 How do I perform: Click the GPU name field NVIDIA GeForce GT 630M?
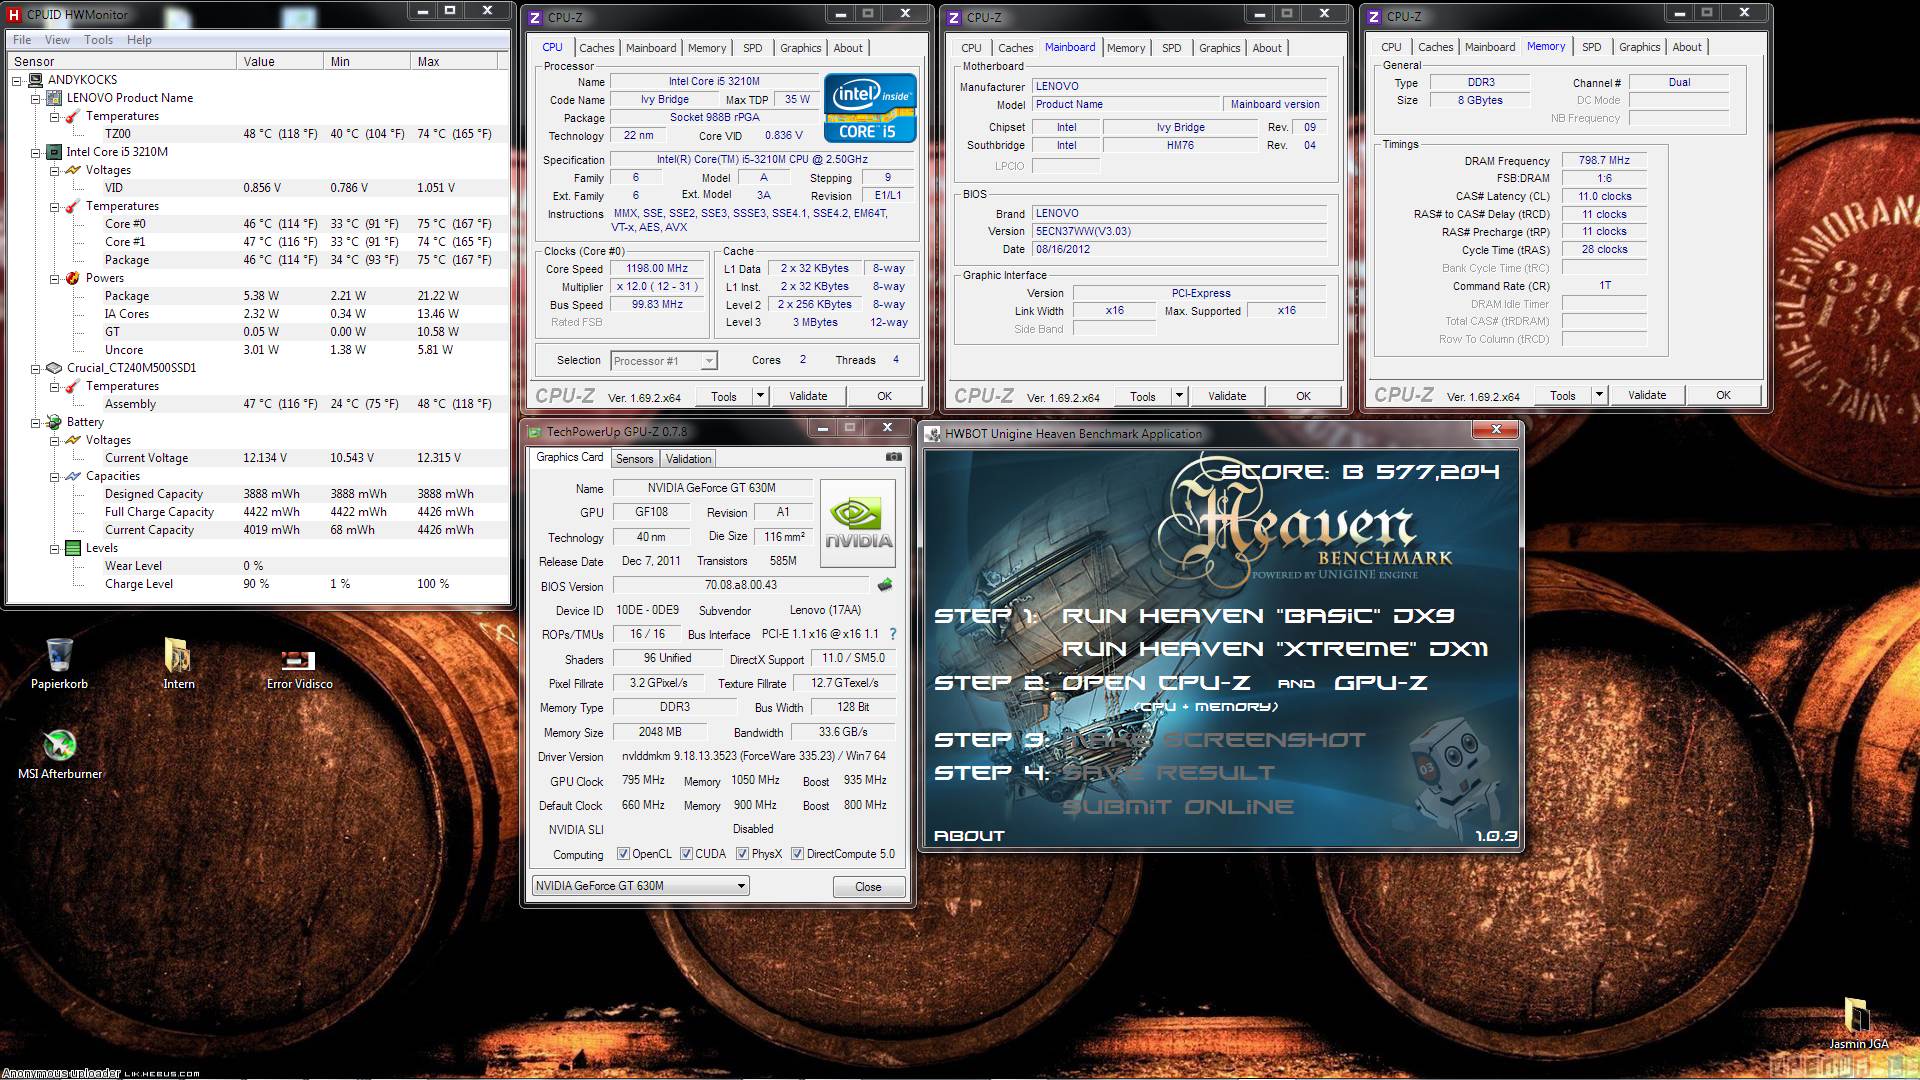711,488
